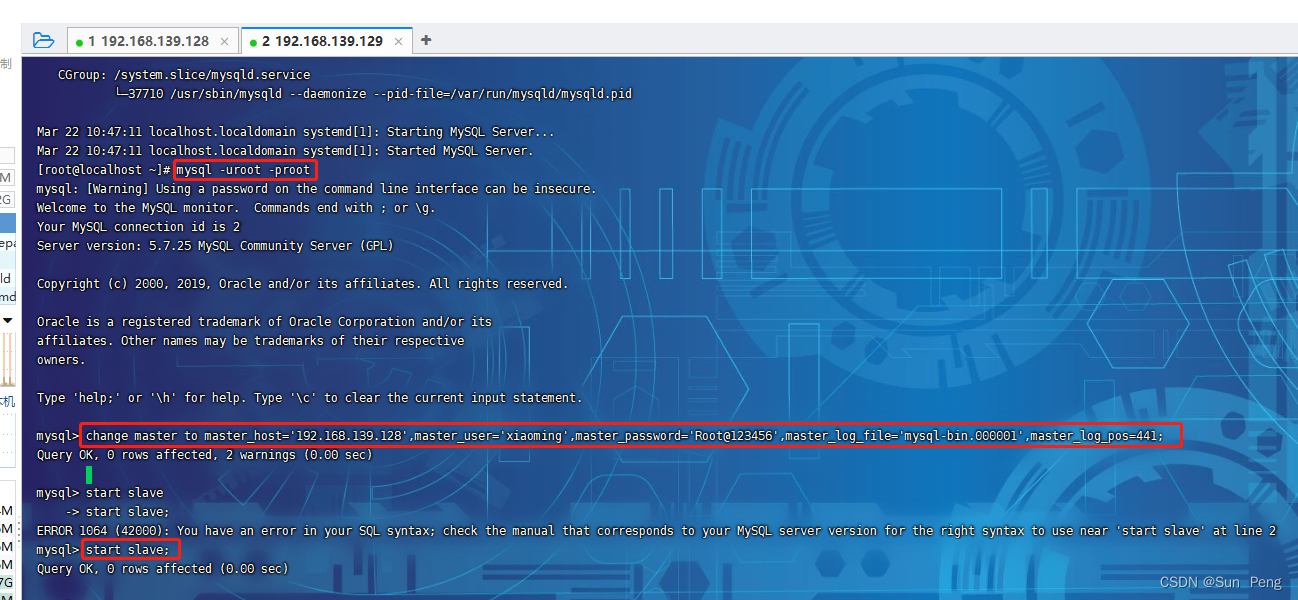The width and height of the screenshot is (1298, 600).
Task: Click 'mysql> start slave' line without semicolon
Action: 99,493
